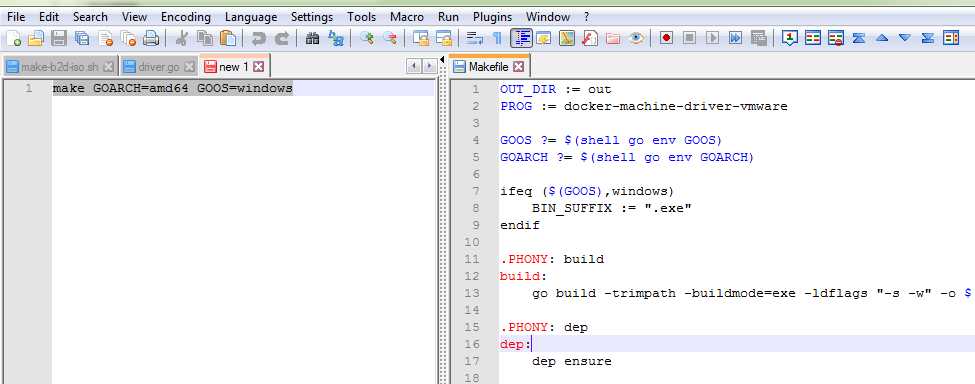The width and height of the screenshot is (975, 384).
Task: Run the macro multiple times with the fast-forward icon
Action: 736,39
